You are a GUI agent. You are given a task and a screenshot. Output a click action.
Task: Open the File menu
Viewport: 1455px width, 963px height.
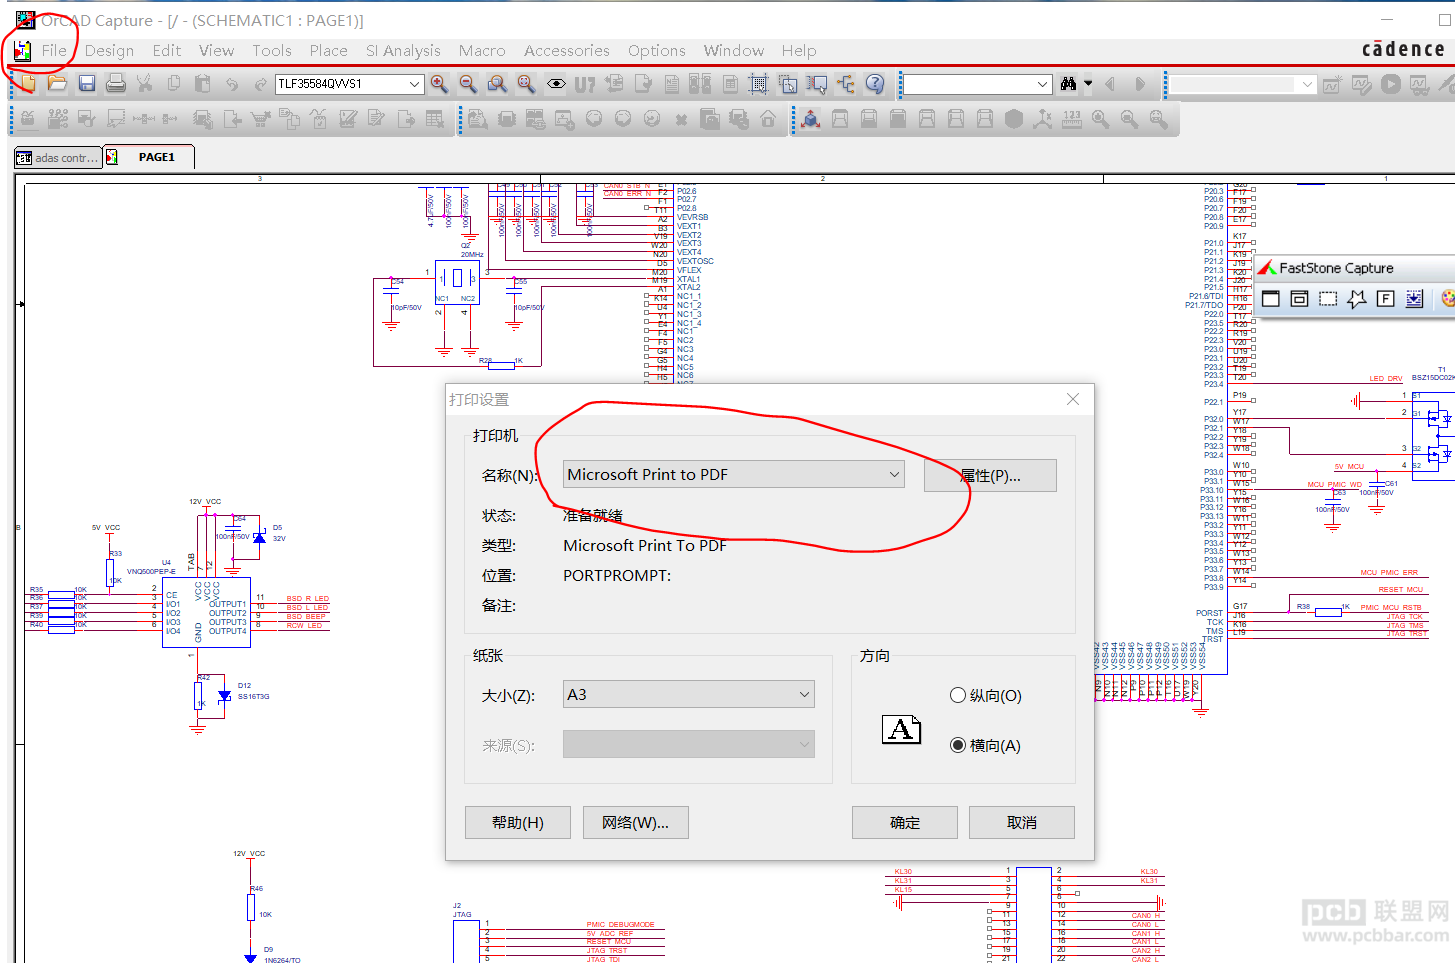(54, 50)
